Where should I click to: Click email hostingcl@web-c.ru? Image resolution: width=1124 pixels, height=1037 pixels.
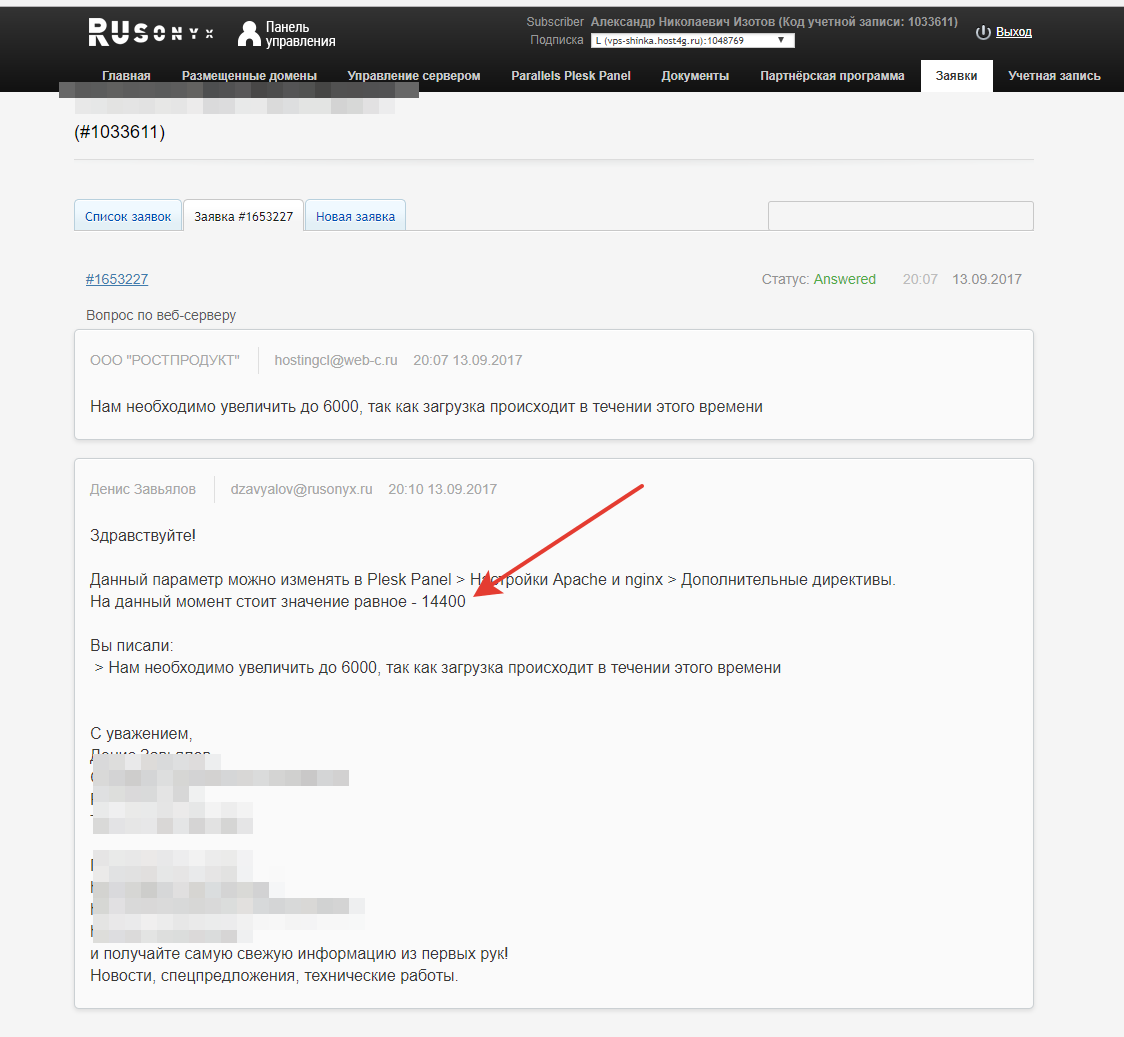click(x=335, y=360)
